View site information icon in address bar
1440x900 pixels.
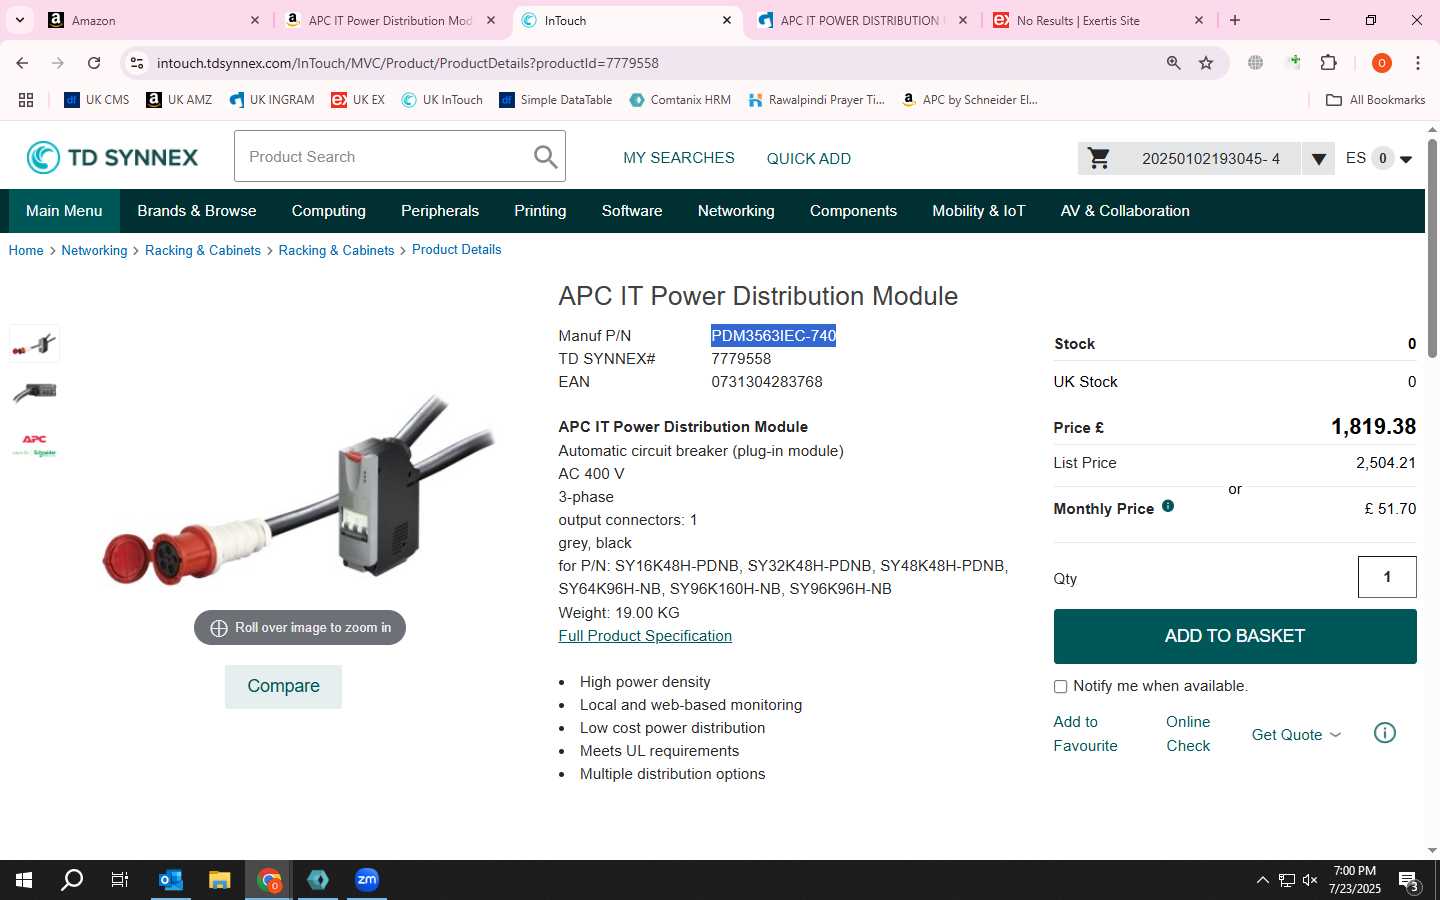(x=137, y=63)
